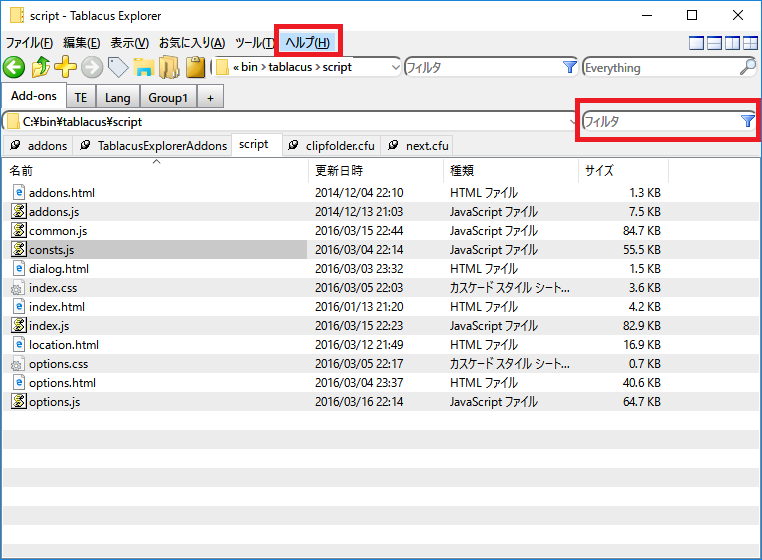
Task: Sort by 種類 column header
Action: pyautogui.click(x=511, y=171)
